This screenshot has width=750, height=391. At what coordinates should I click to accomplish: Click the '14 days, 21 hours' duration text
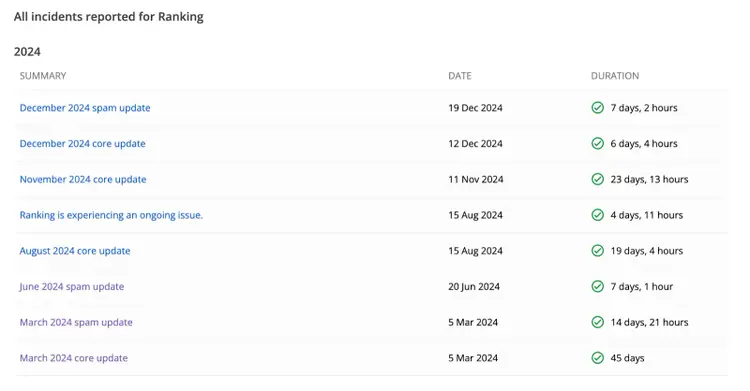click(x=649, y=323)
